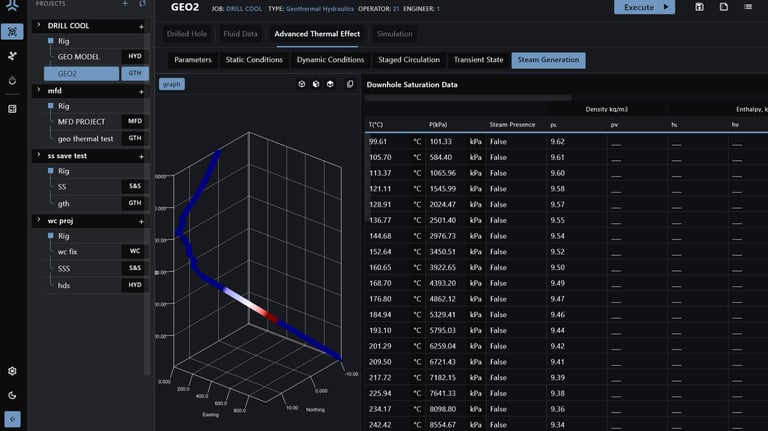
Task: Click red hot segment of well path
Action: coord(271,316)
